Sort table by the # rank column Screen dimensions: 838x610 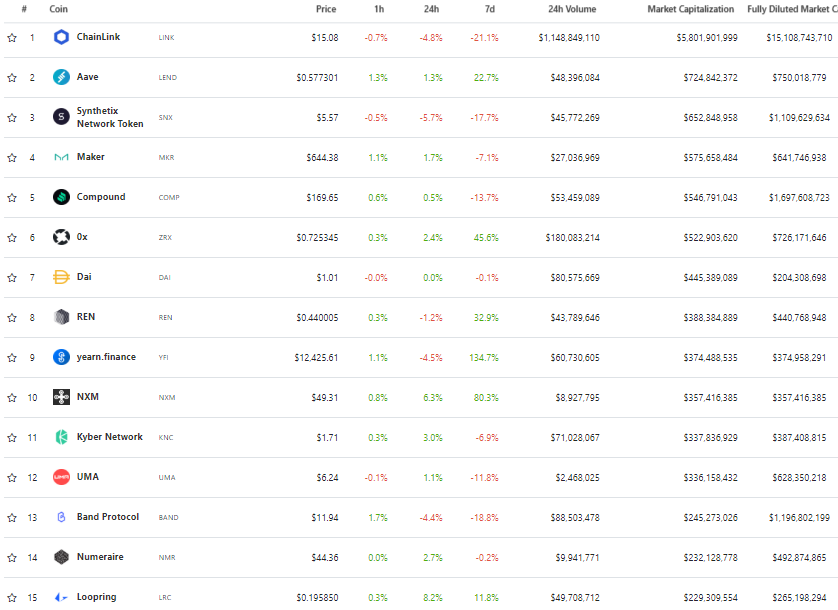point(24,9)
